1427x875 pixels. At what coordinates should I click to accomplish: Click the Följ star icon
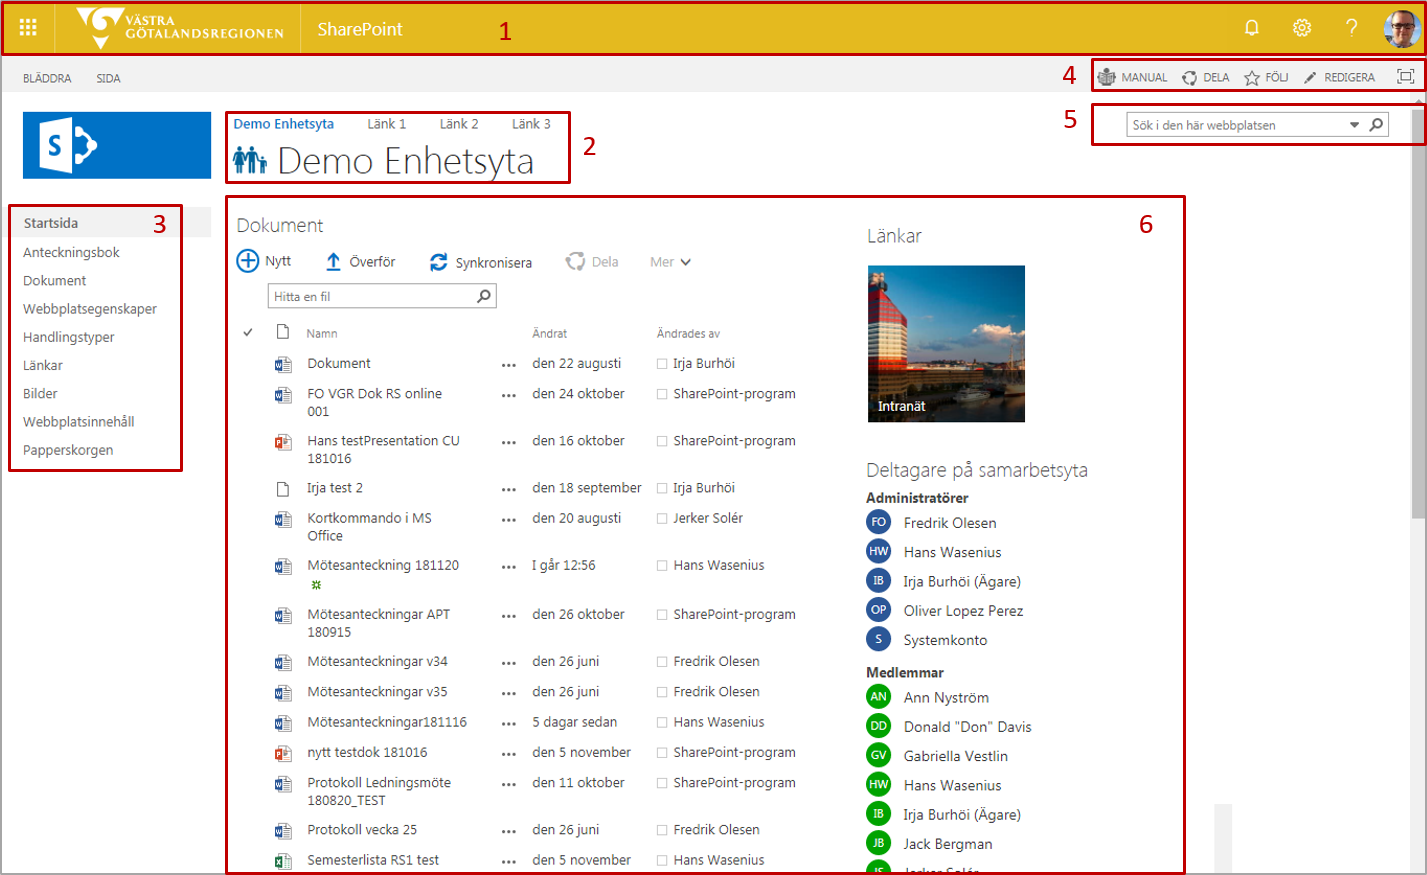coord(1251,78)
